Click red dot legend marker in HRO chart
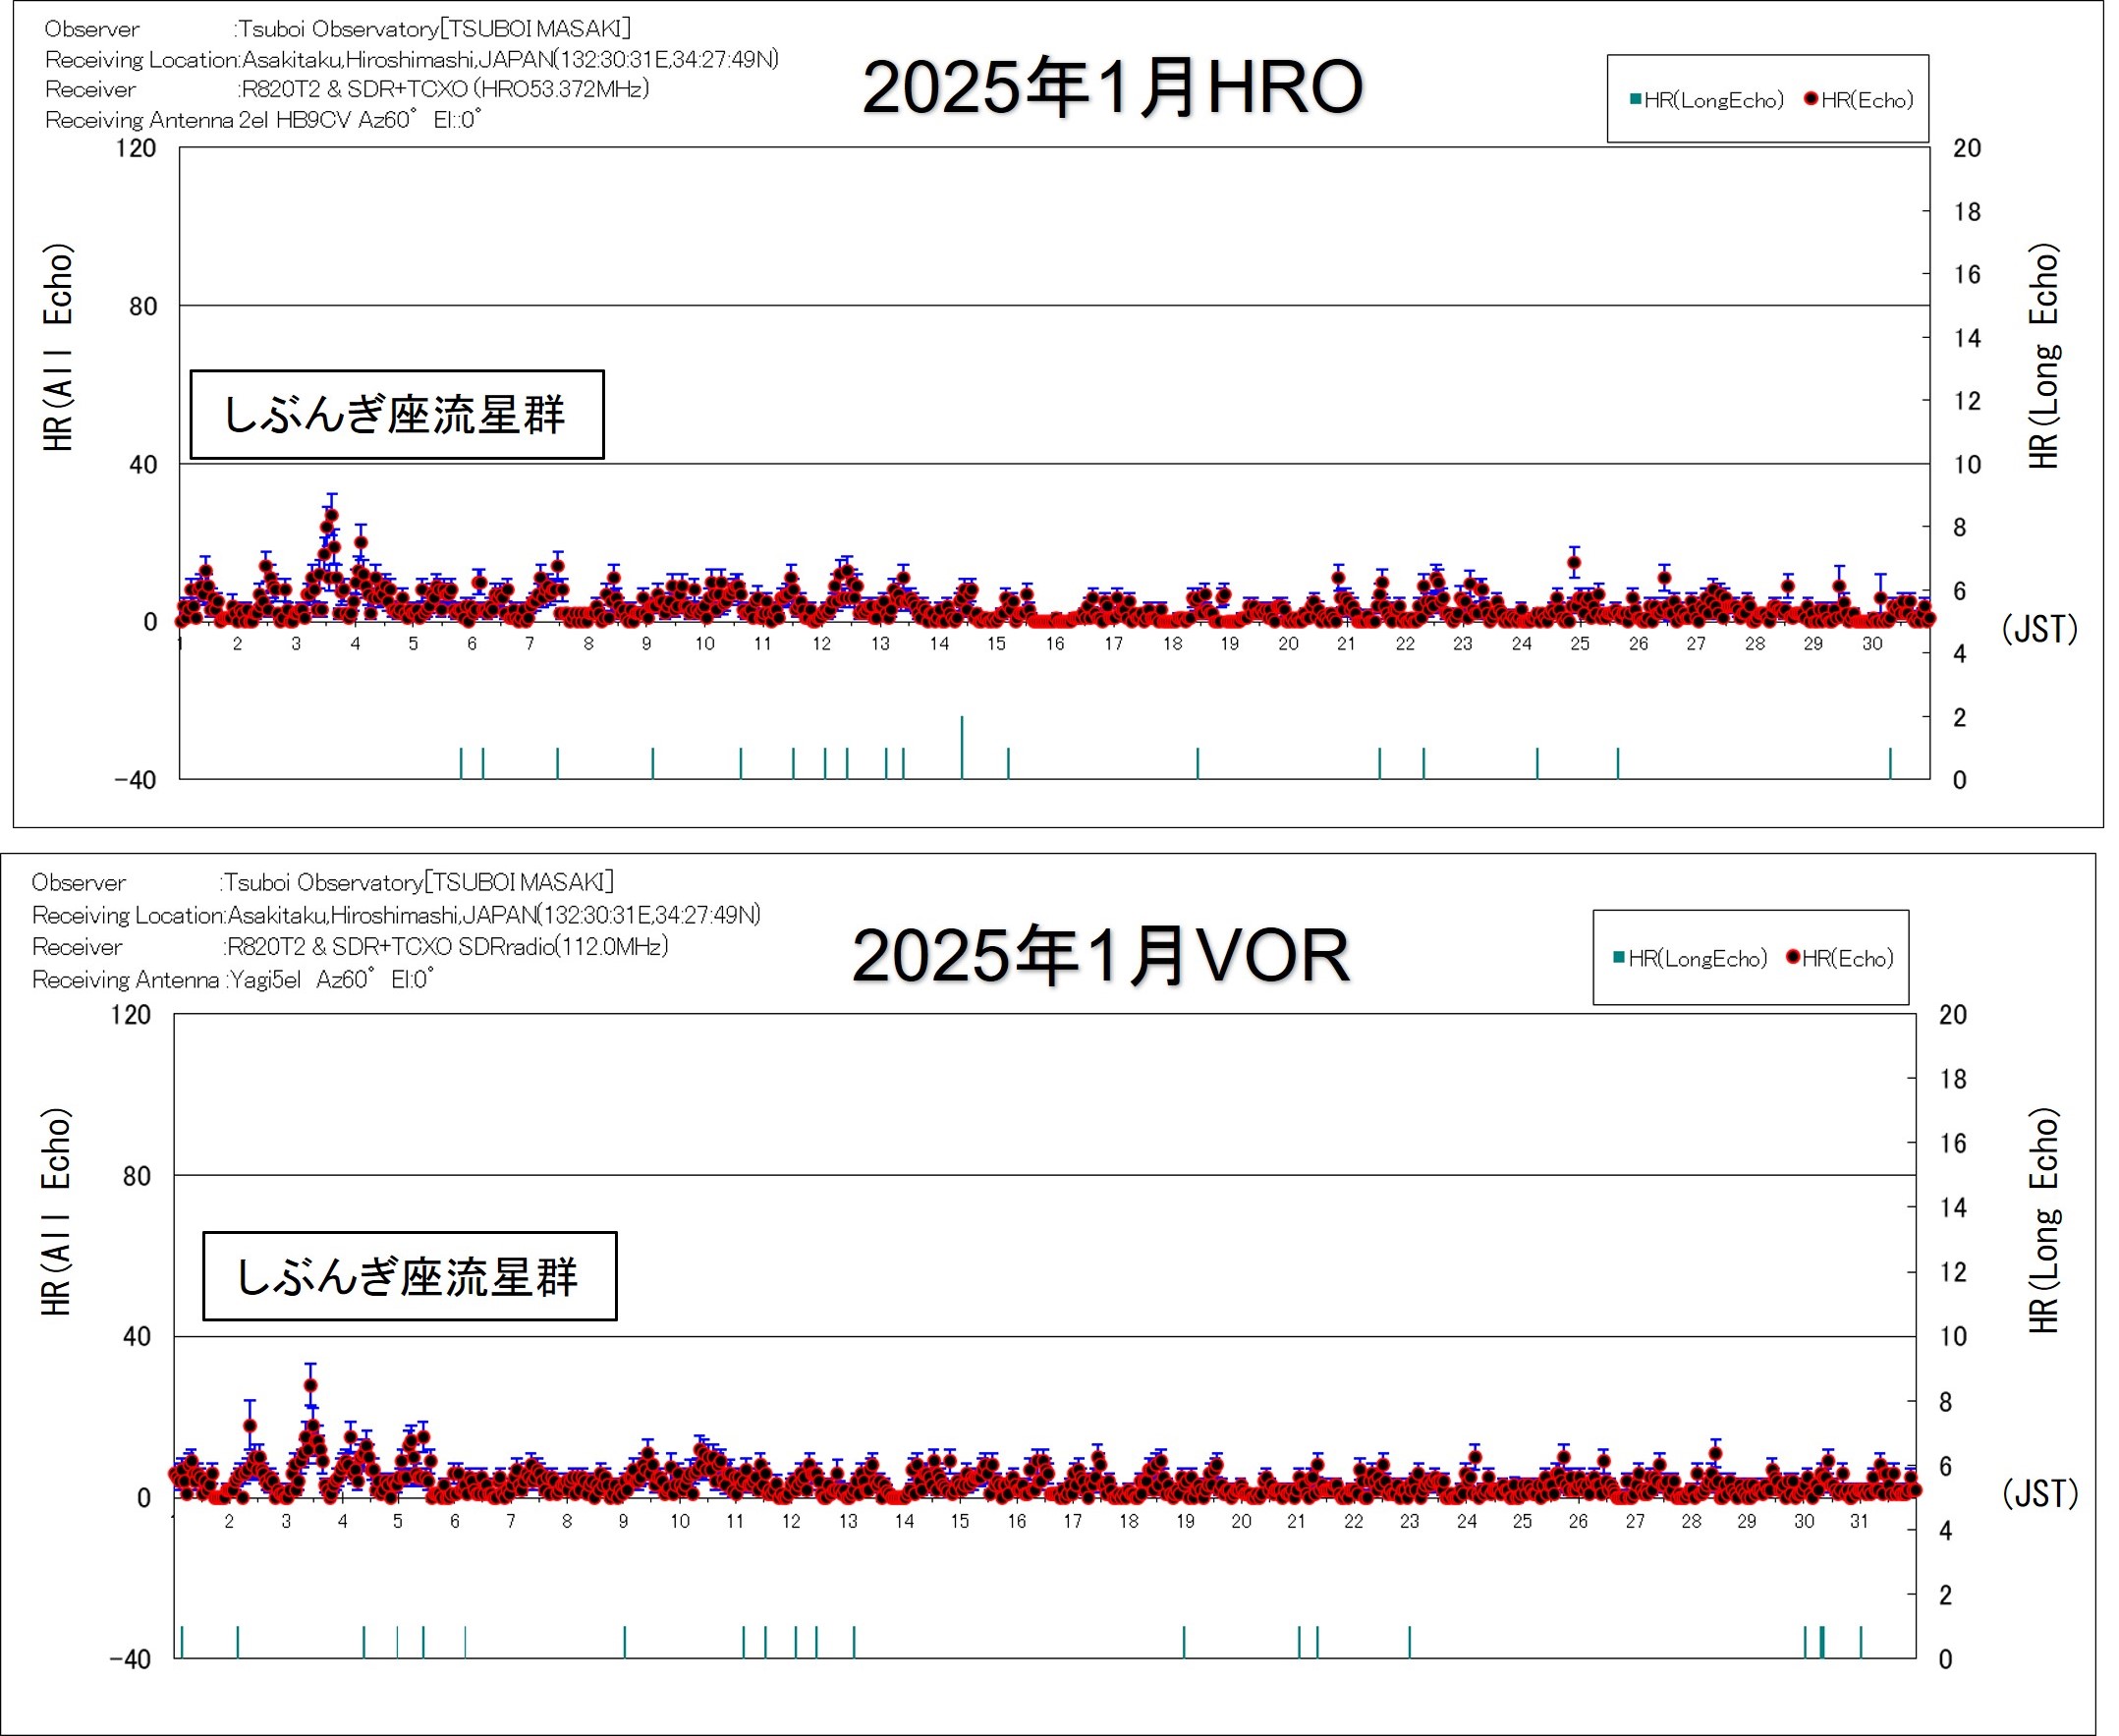The image size is (2119, 1736). (x=1811, y=98)
